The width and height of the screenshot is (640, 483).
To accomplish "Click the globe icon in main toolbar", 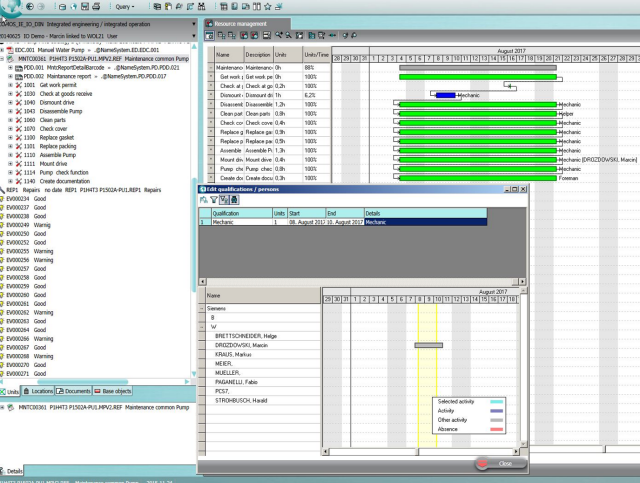I will (x=73, y=7).
